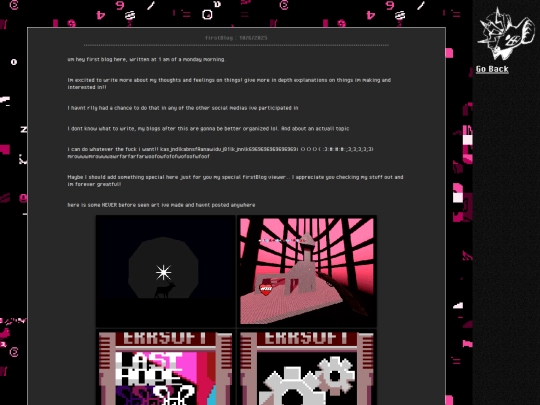Screen dimensions: 540x405
Task: Click the line 'I can do whatever the fuck I want'
Action: click(220, 153)
